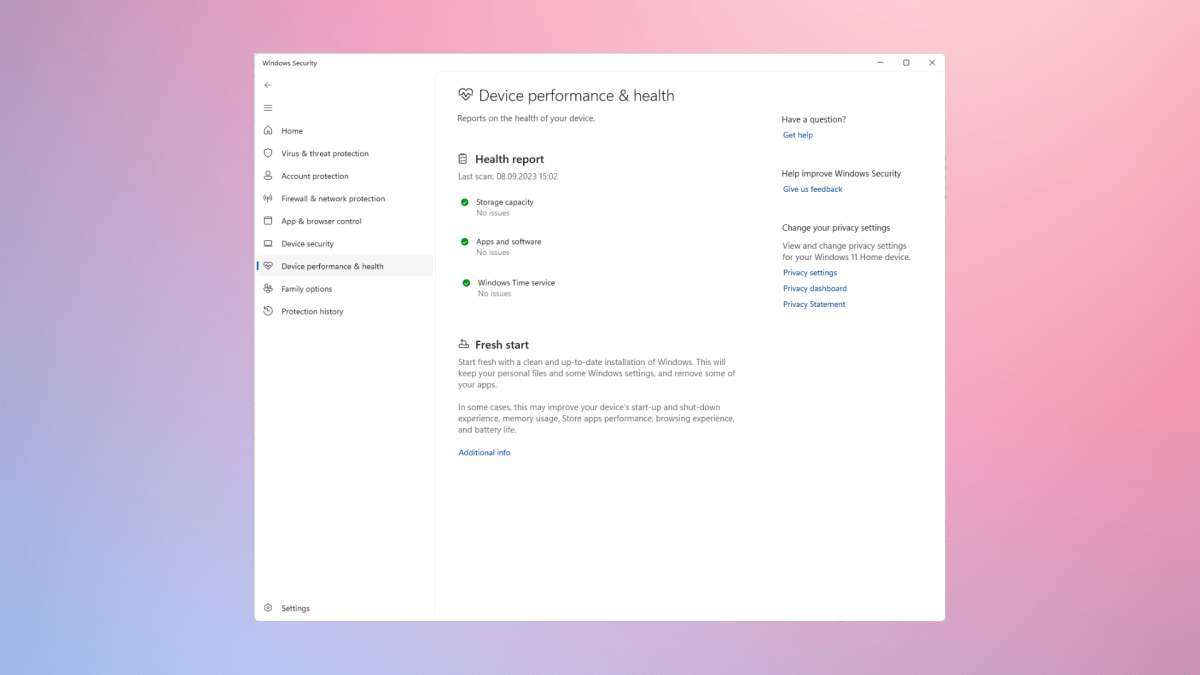Image resolution: width=1200 pixels, height=675 pixels.
Task: Click Give us feedback link
Action: click(x=813, y=189)
